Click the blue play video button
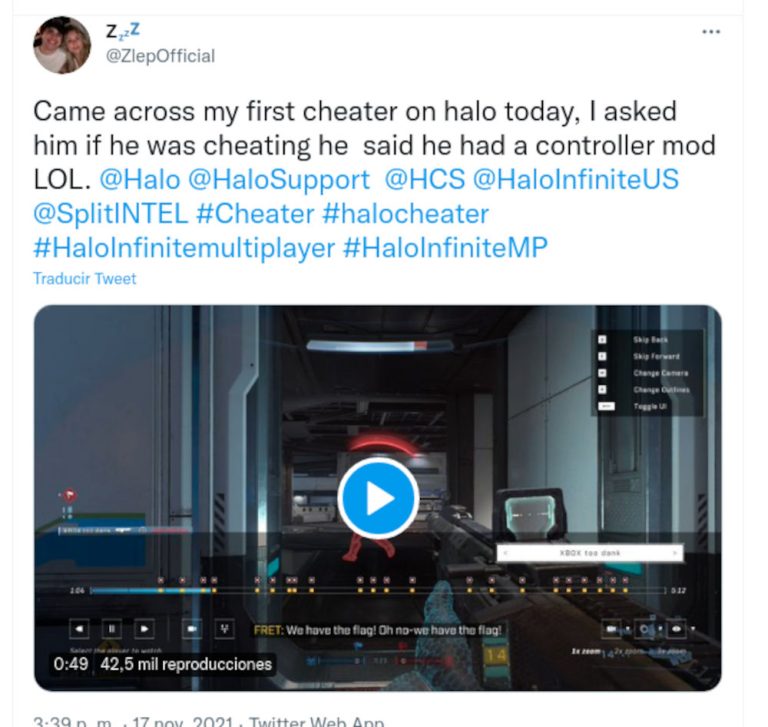 pos(378,498)
